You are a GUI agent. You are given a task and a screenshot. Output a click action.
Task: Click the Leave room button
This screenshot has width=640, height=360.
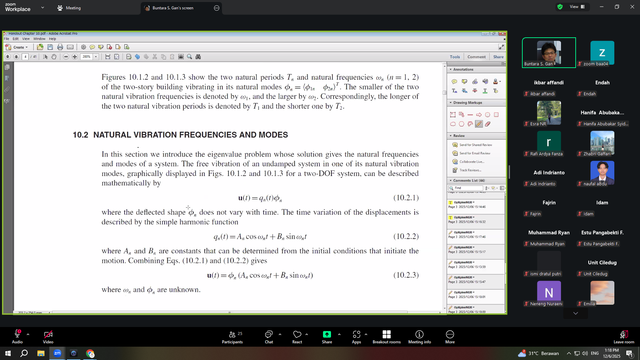[x=624, y=337]
